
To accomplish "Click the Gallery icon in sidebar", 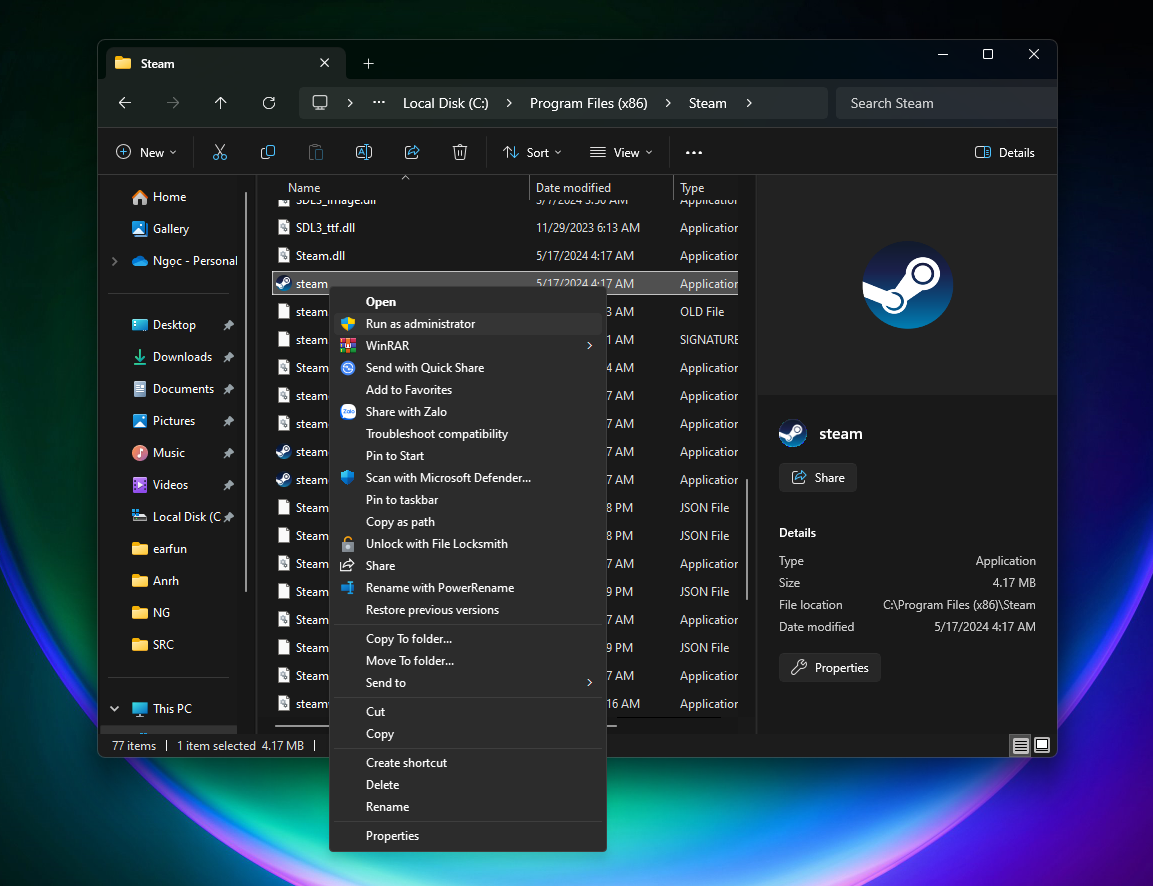I will [140, 229].
